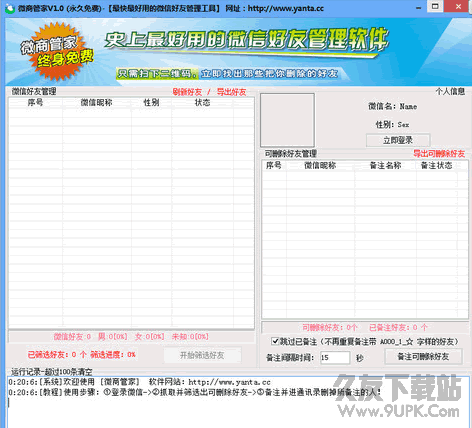Click the 筛选进度: 0% status text
The height and width of the screenshot is (428, 472).
[113, 355]
